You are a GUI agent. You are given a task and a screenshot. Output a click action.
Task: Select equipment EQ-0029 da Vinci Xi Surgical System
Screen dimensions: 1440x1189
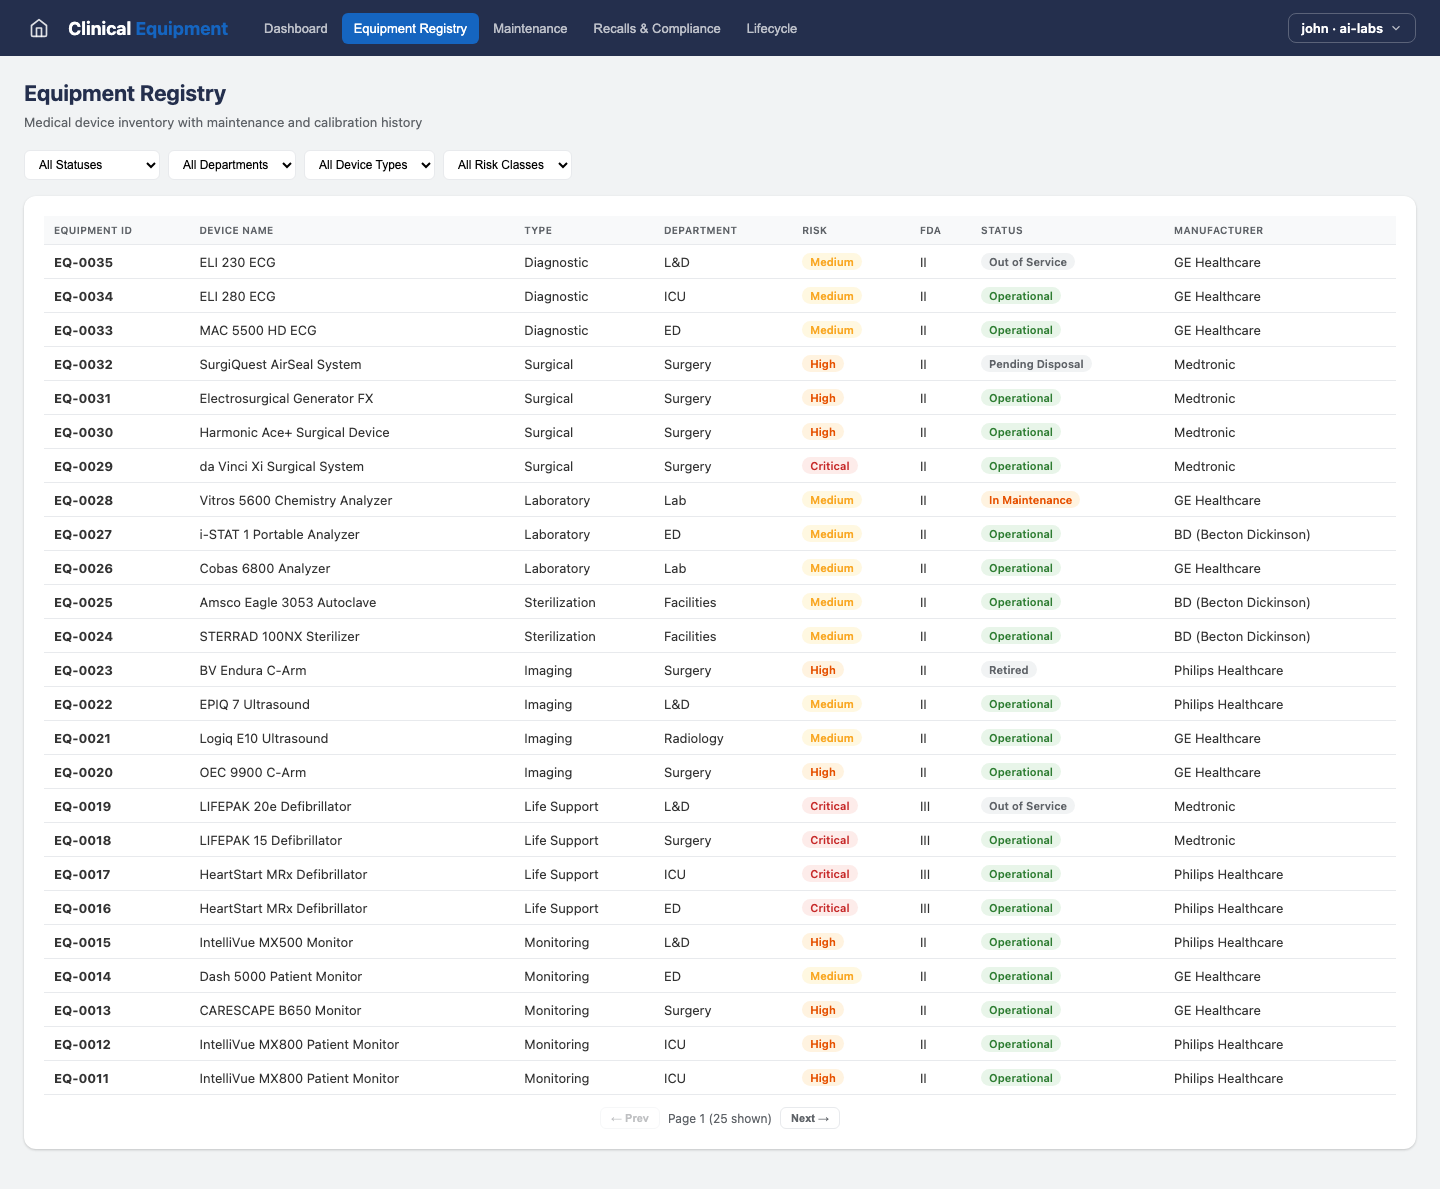[282, 466]
